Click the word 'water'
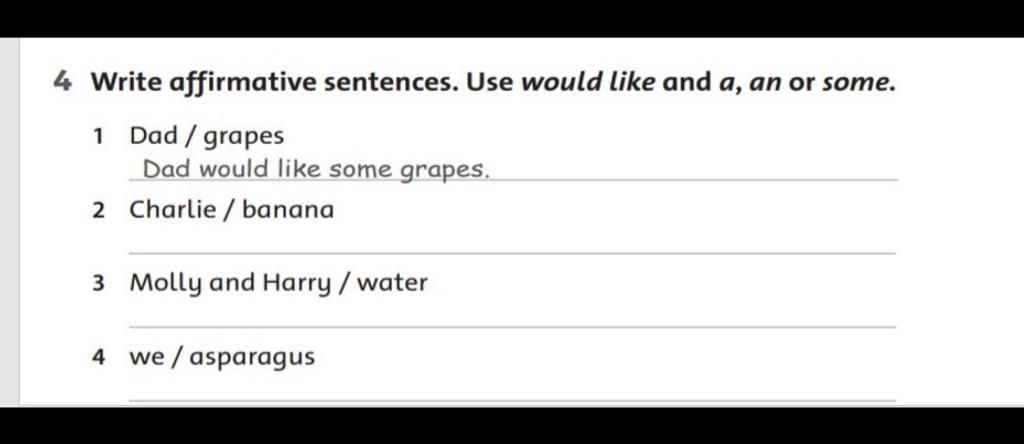Image resolution: width=1024 pixels, height=444 pixels. tap(392, 283)
